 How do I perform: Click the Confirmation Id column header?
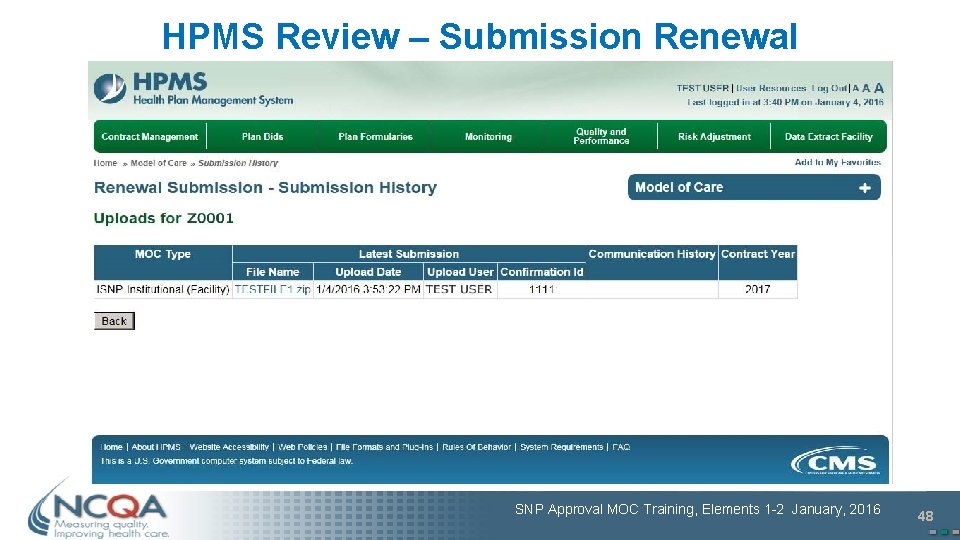pos(542,272)
